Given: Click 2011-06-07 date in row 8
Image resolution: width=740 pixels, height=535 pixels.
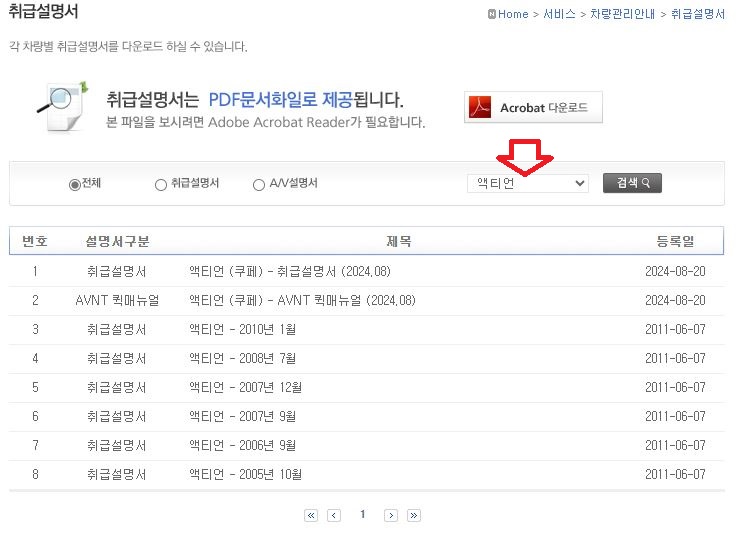Looking at the screenshot, I should [x=675, y=474].
